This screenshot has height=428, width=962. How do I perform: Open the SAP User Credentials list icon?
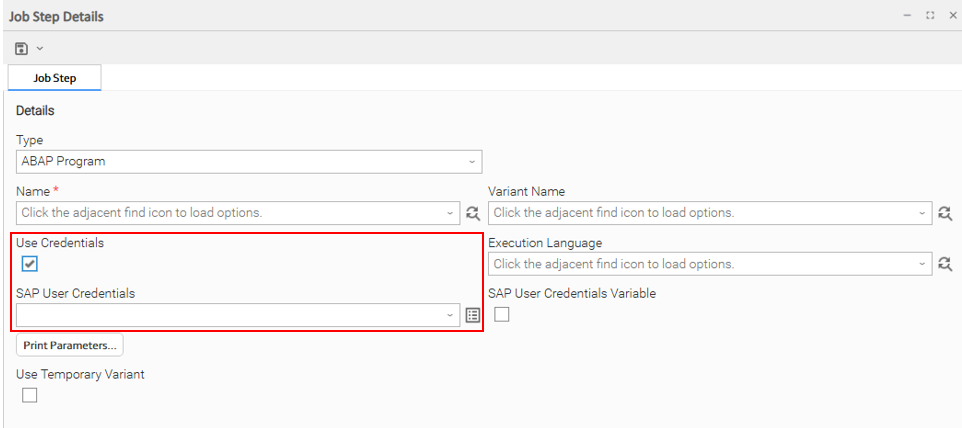pos(473,315)
